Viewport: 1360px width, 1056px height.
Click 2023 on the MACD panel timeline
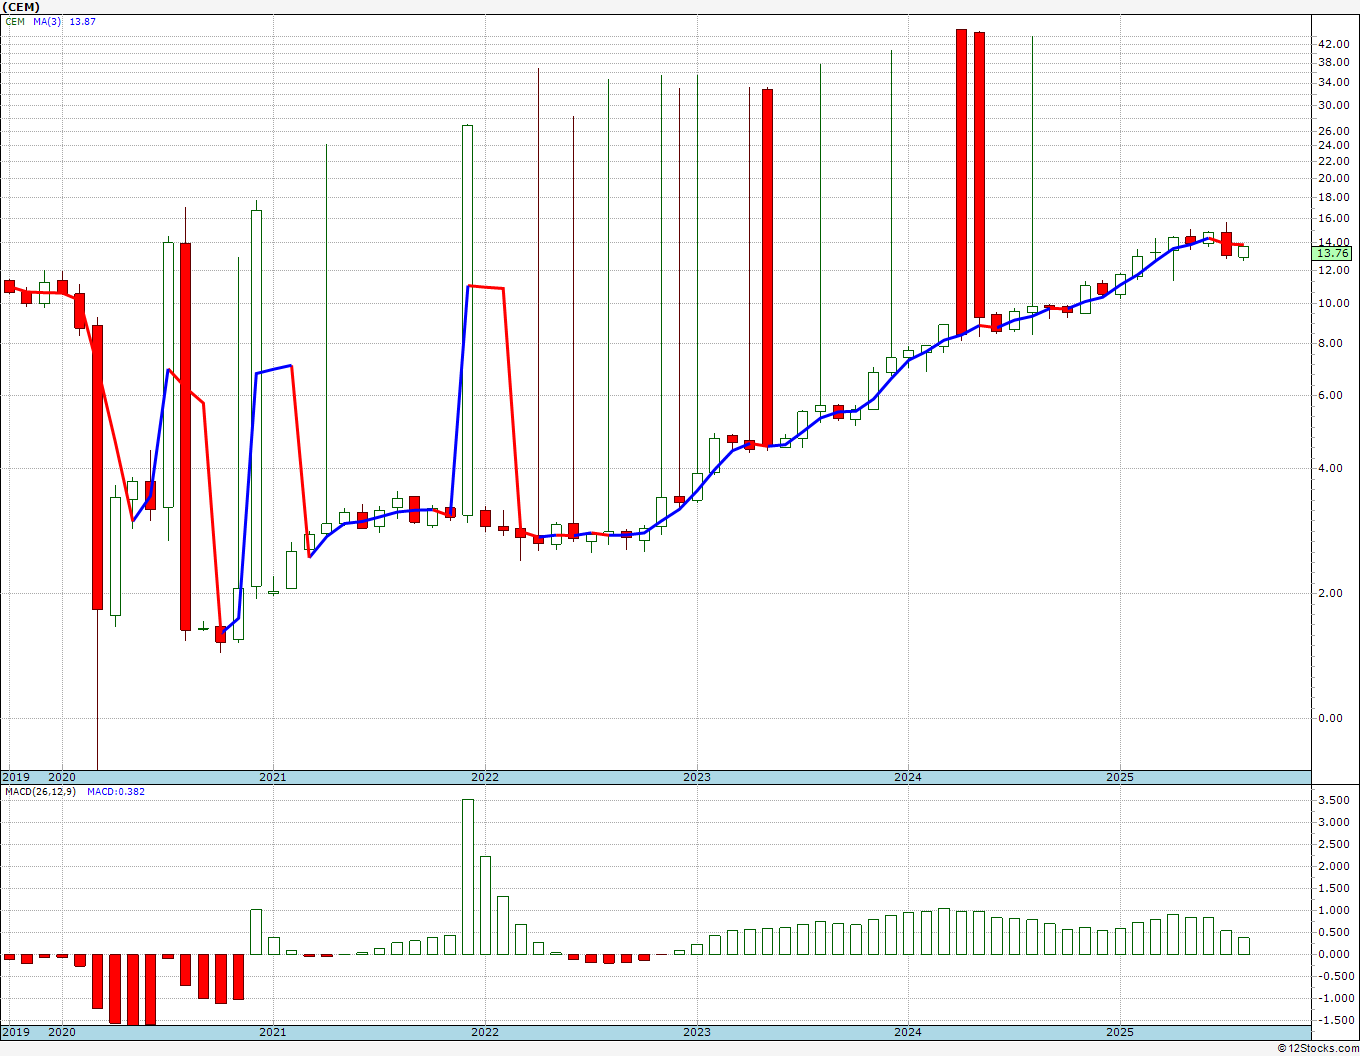[697, 1032]
